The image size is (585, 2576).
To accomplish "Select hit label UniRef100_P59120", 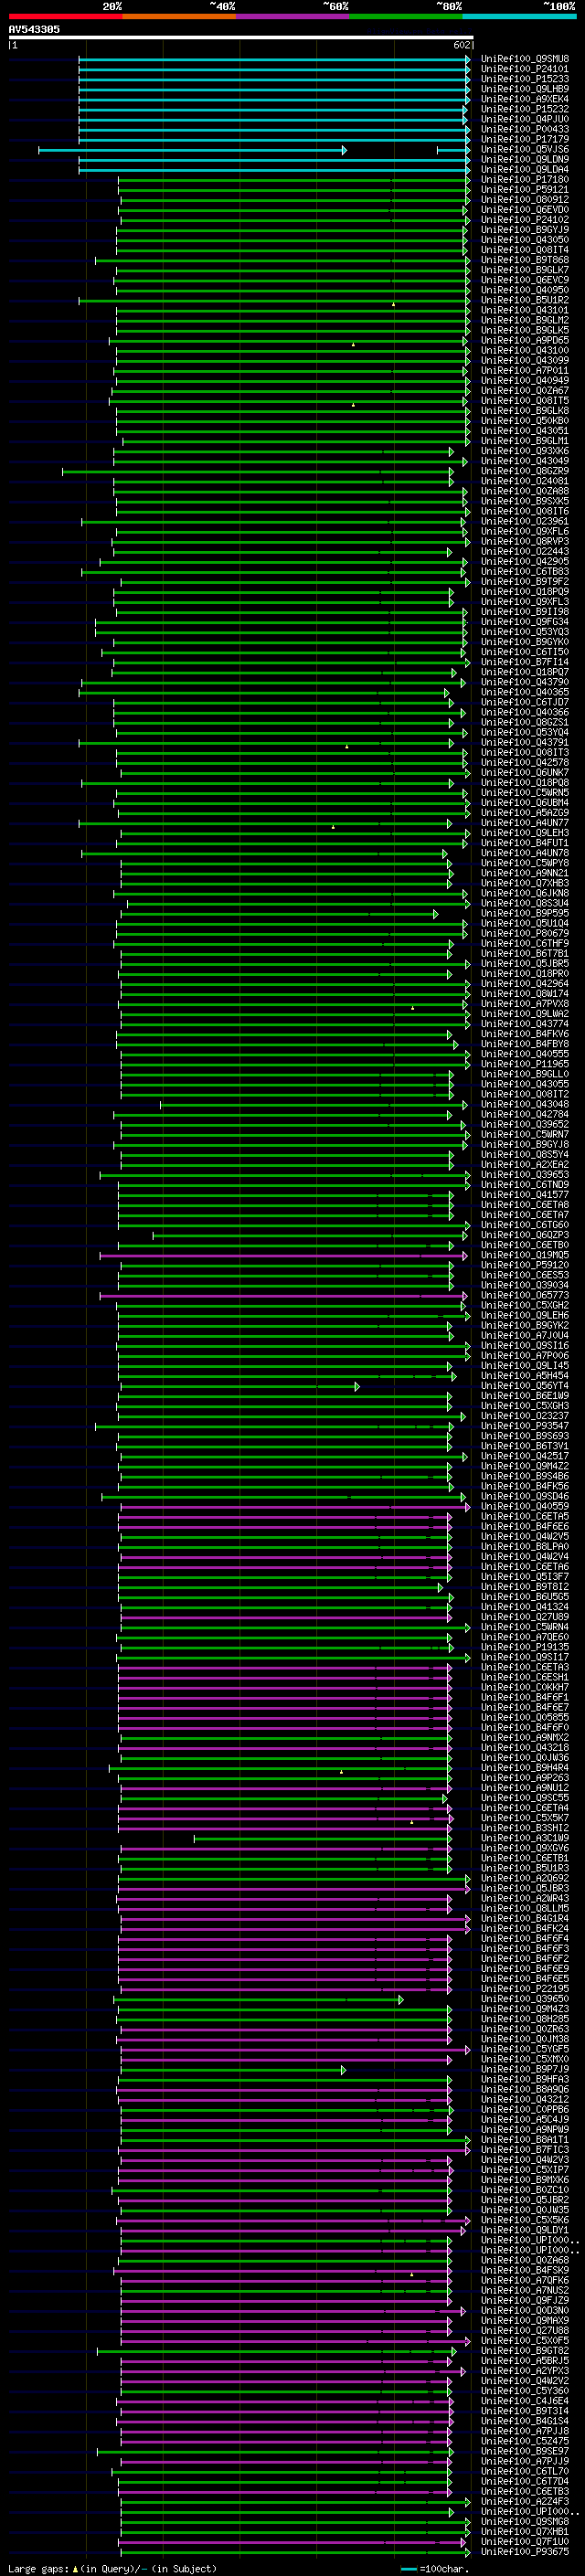I will click(524, 1264).
